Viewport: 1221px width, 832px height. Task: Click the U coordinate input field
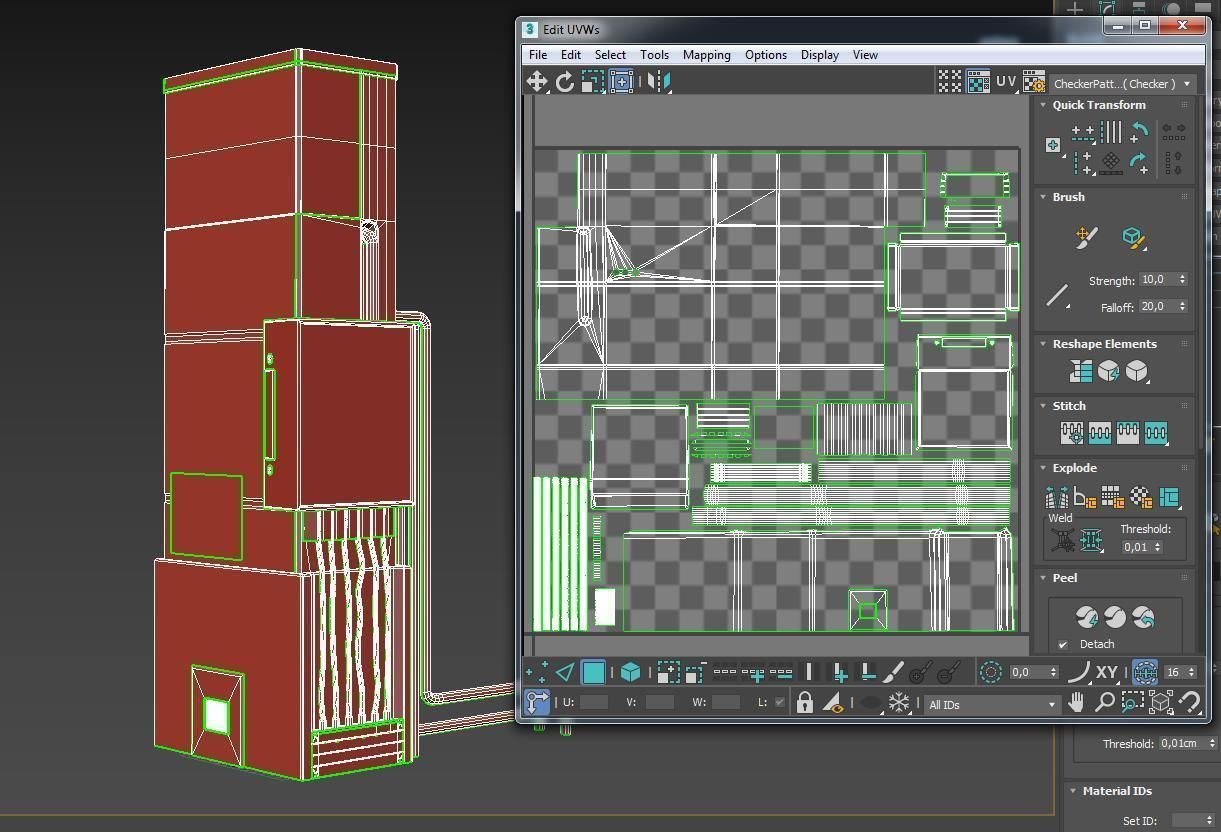(594, 702)
